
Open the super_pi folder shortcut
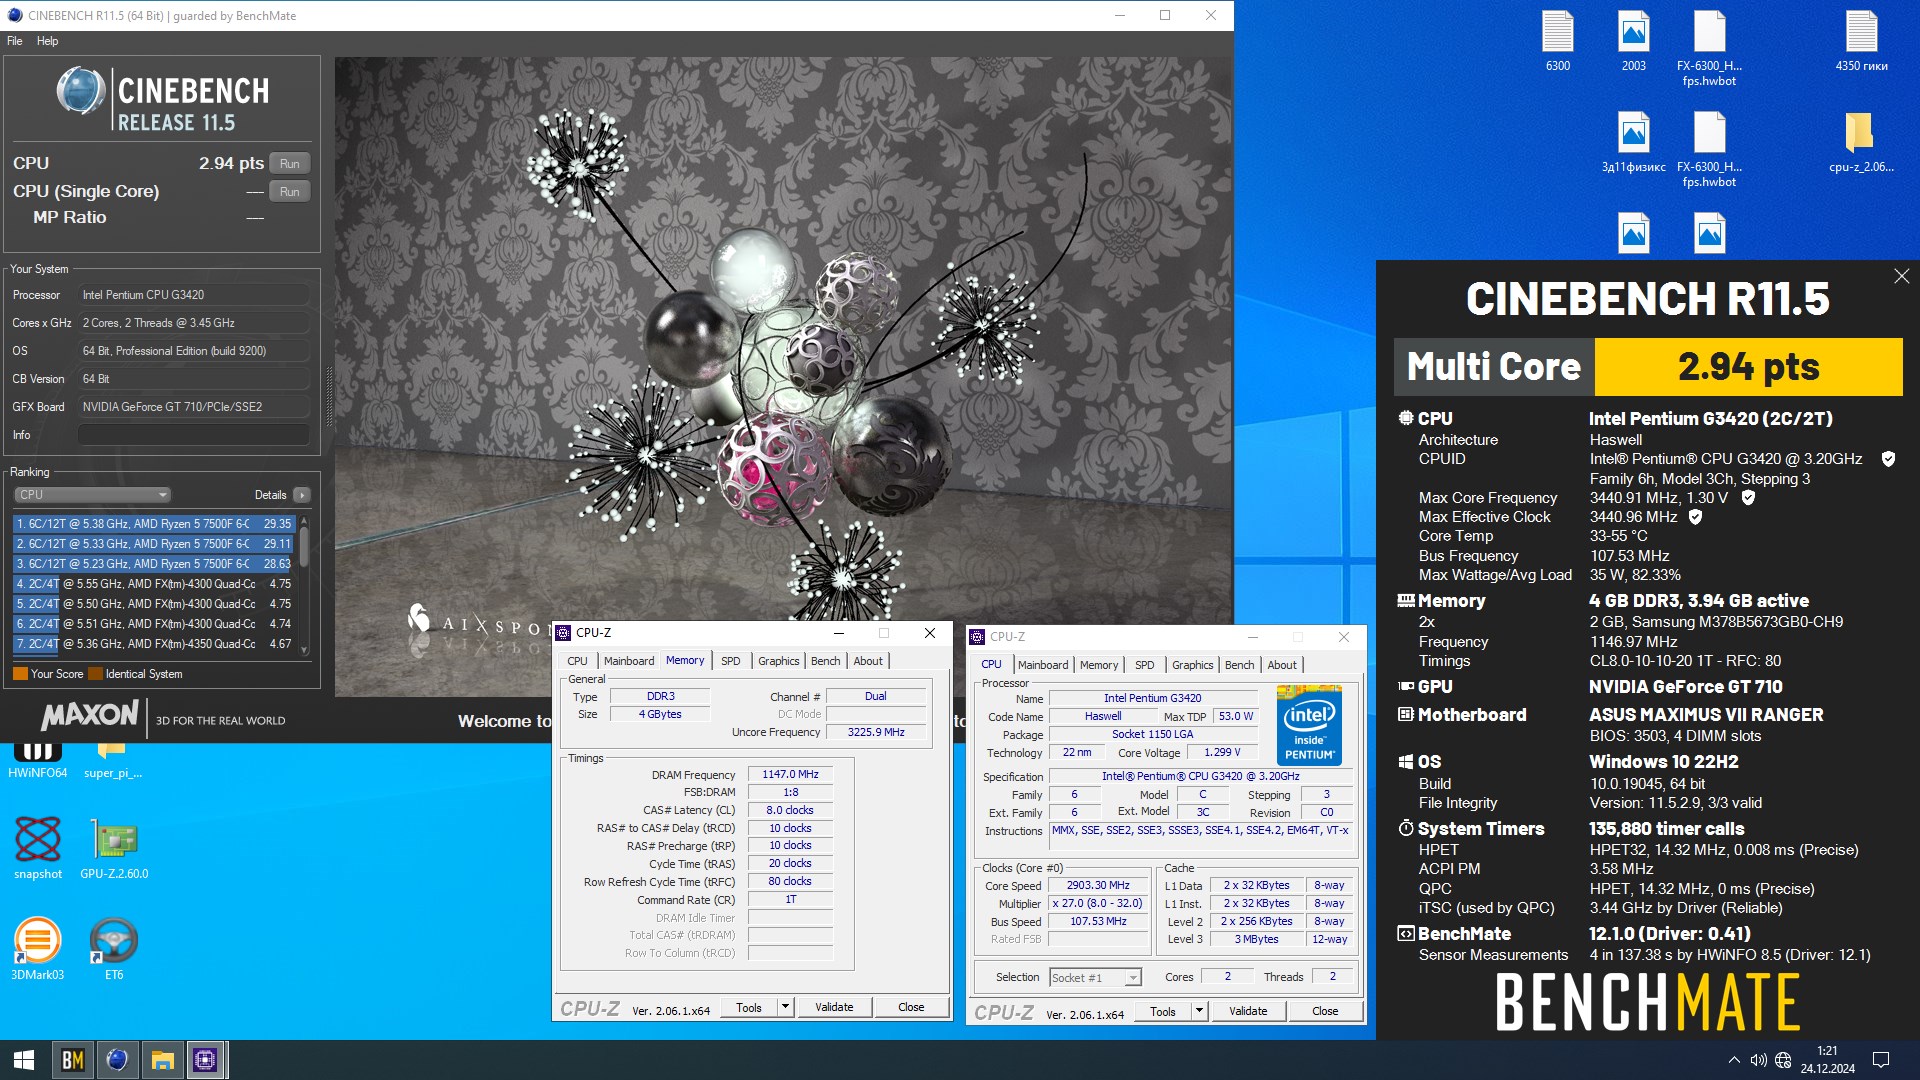[113, 761]
